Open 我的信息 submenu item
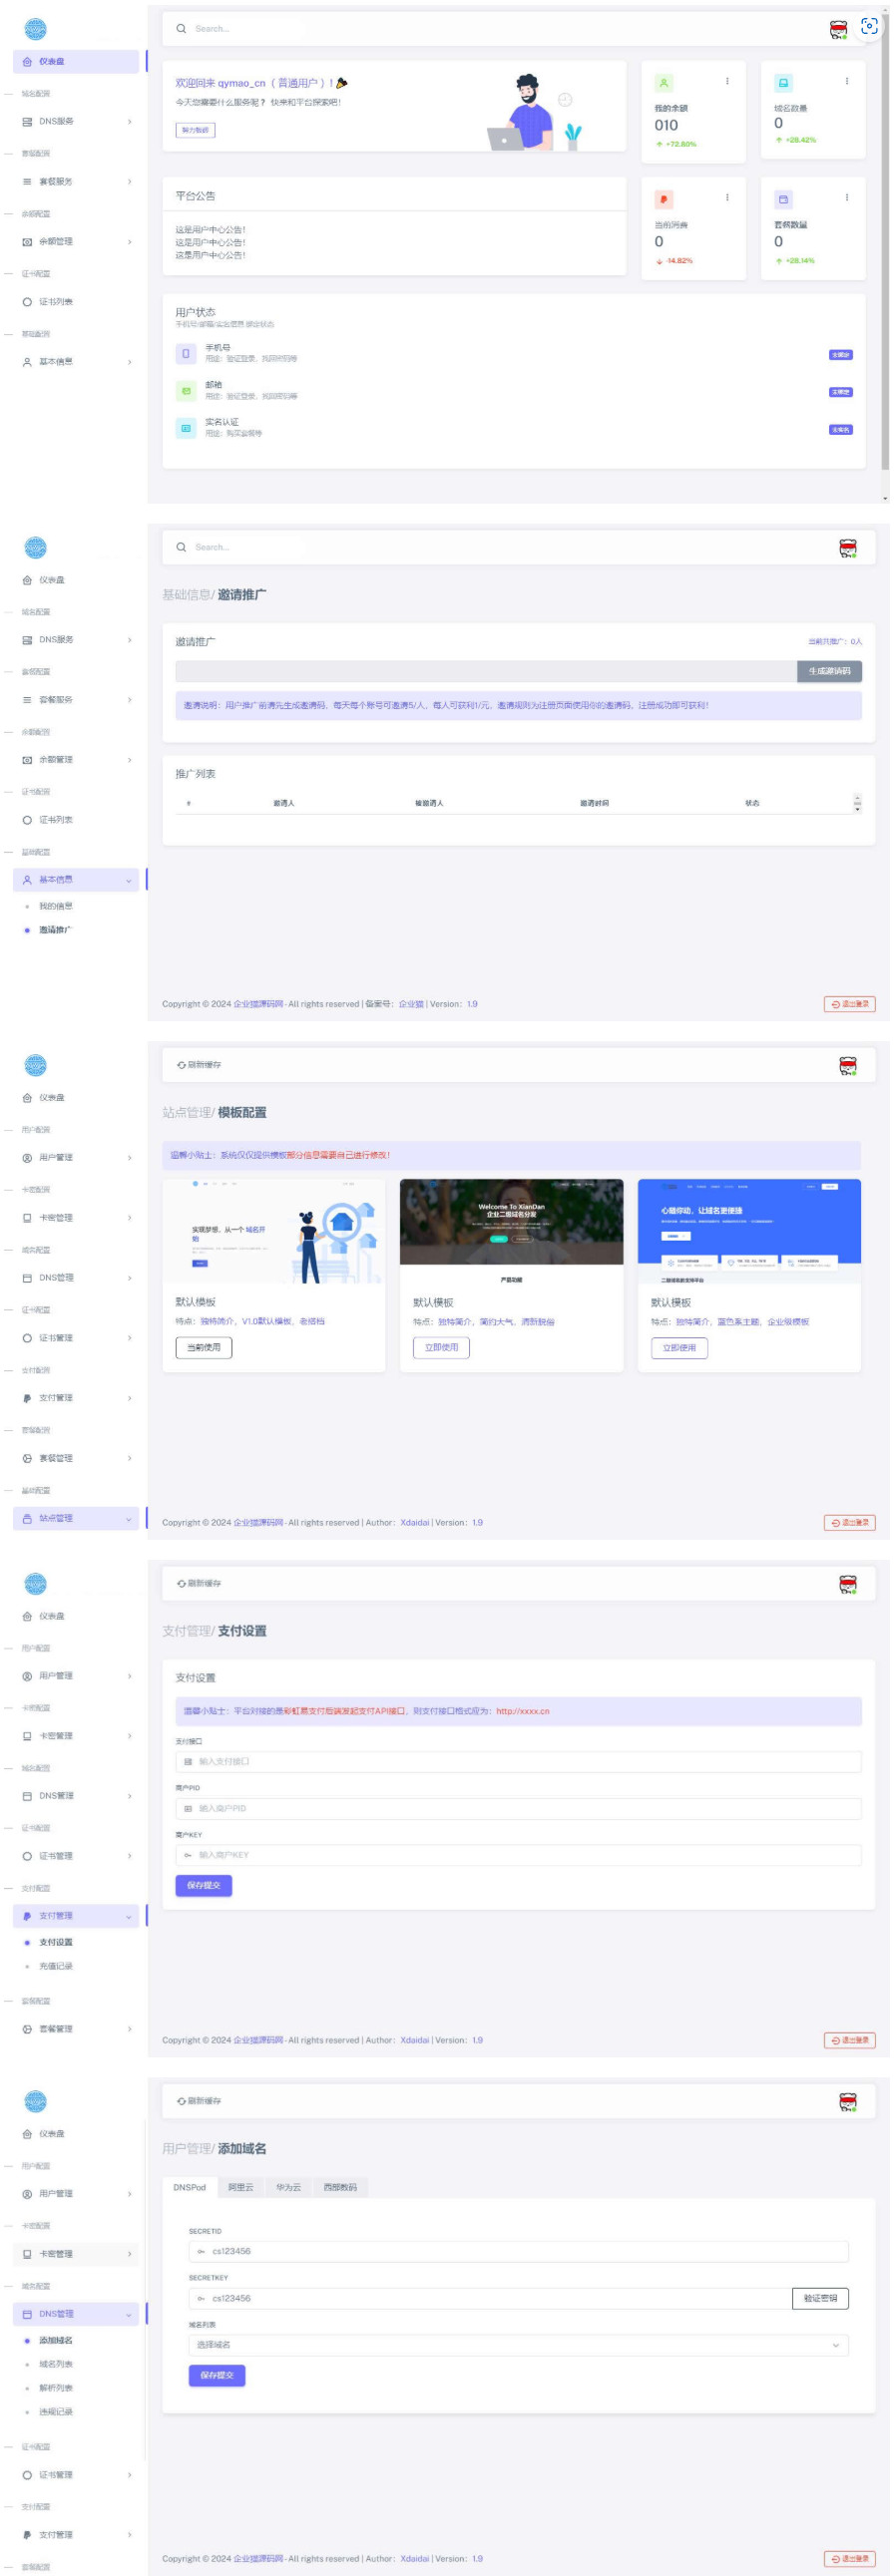894x2576 pixels. tap(56, 906)
